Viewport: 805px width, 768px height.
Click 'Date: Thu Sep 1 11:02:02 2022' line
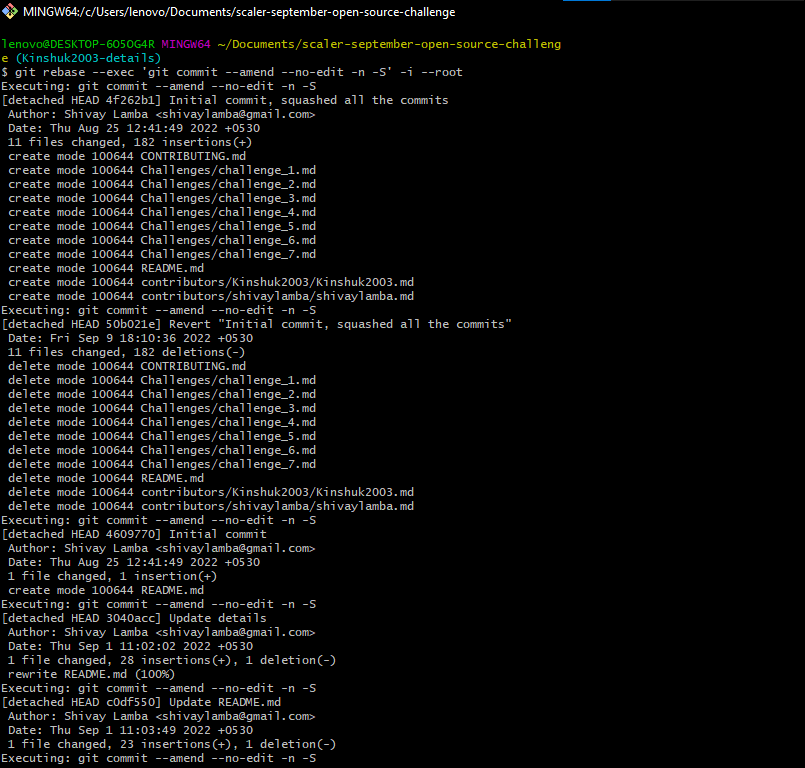click(x=130, y=646)
